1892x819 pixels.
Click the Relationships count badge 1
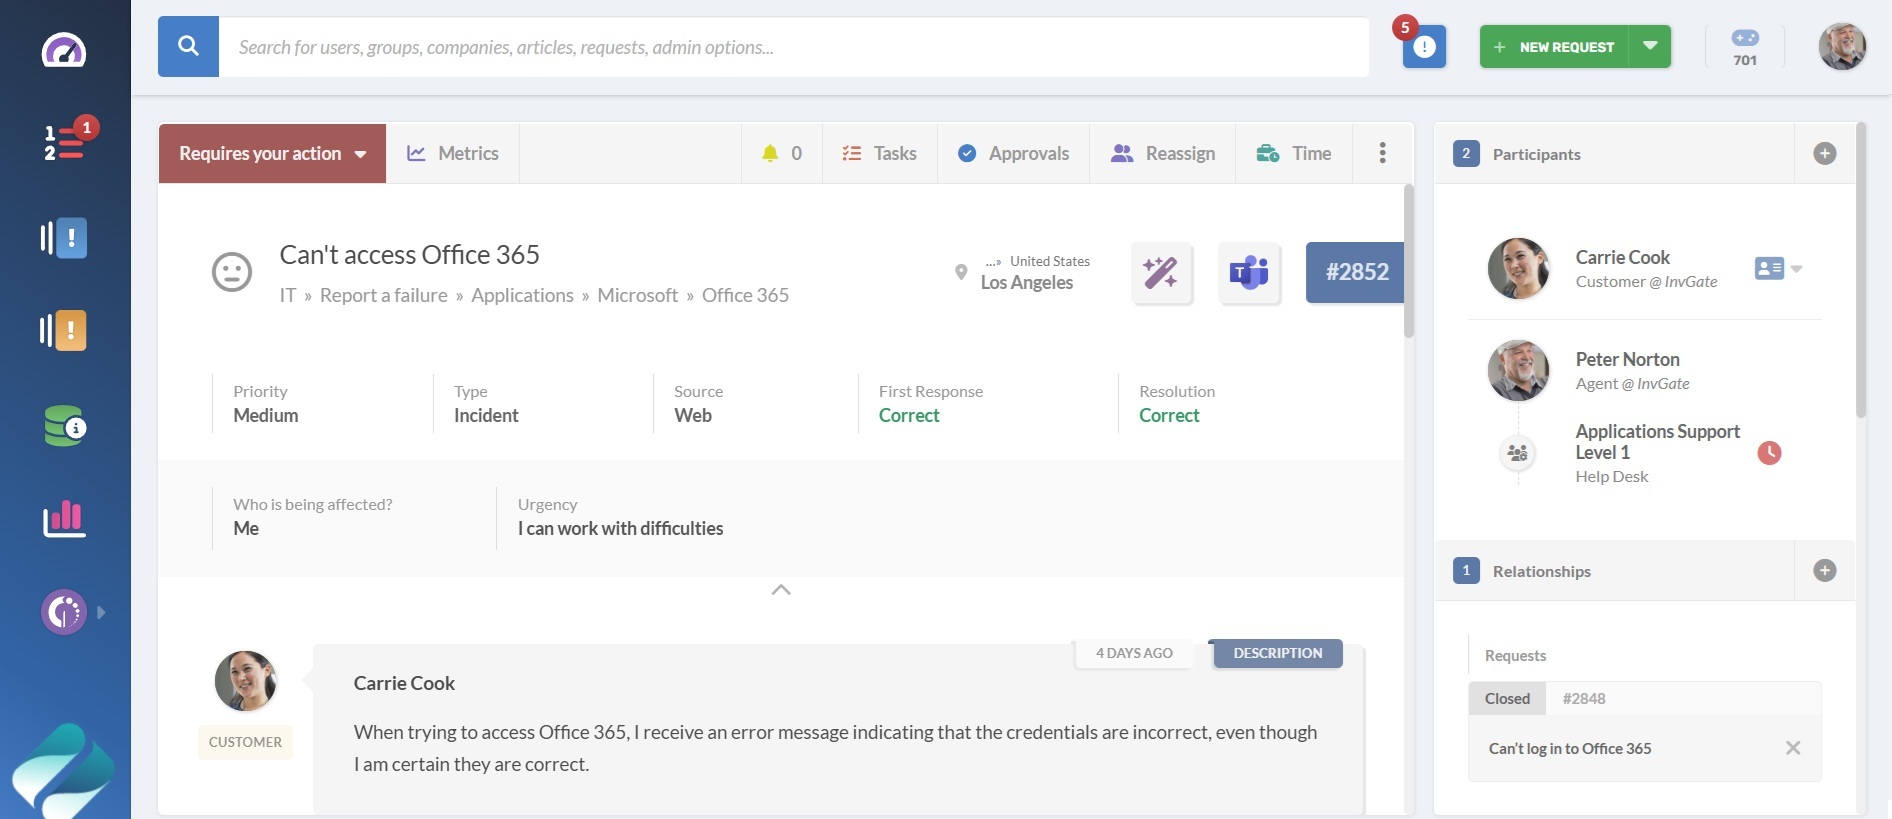tap(1466, 570)
